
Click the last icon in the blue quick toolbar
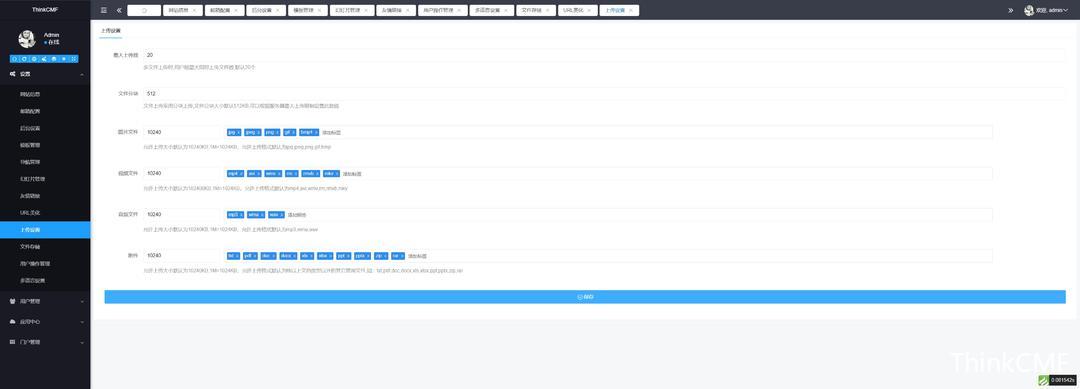tap(74, 59)
